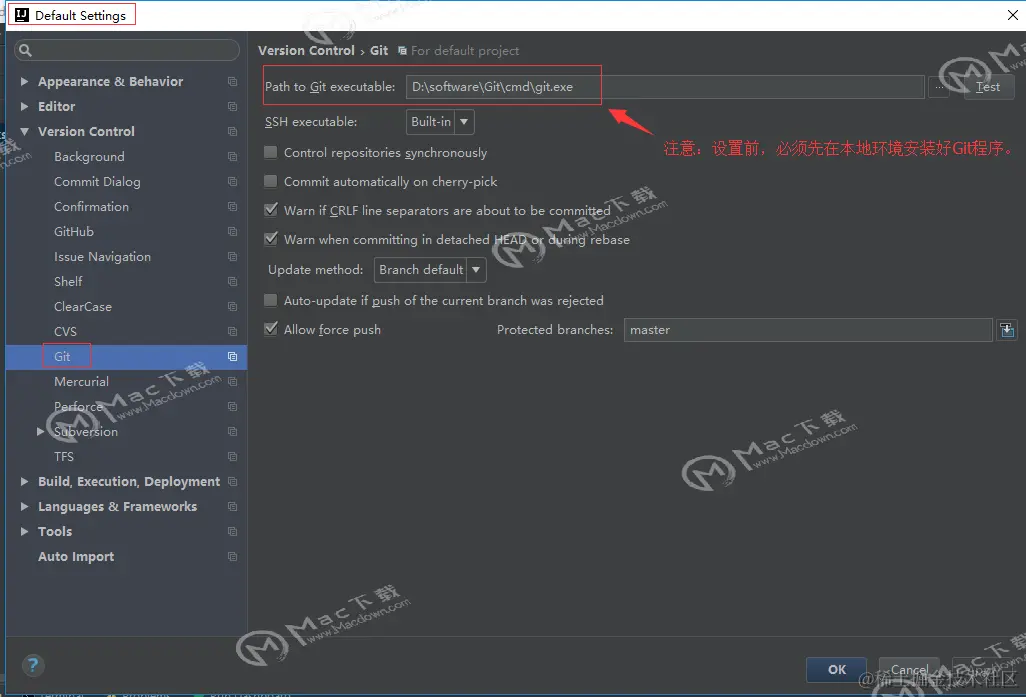Click project-level icon beside Shelf row
Viewport: 1026px width, 697px height.
pyautogui.click(x=232, y=281)
